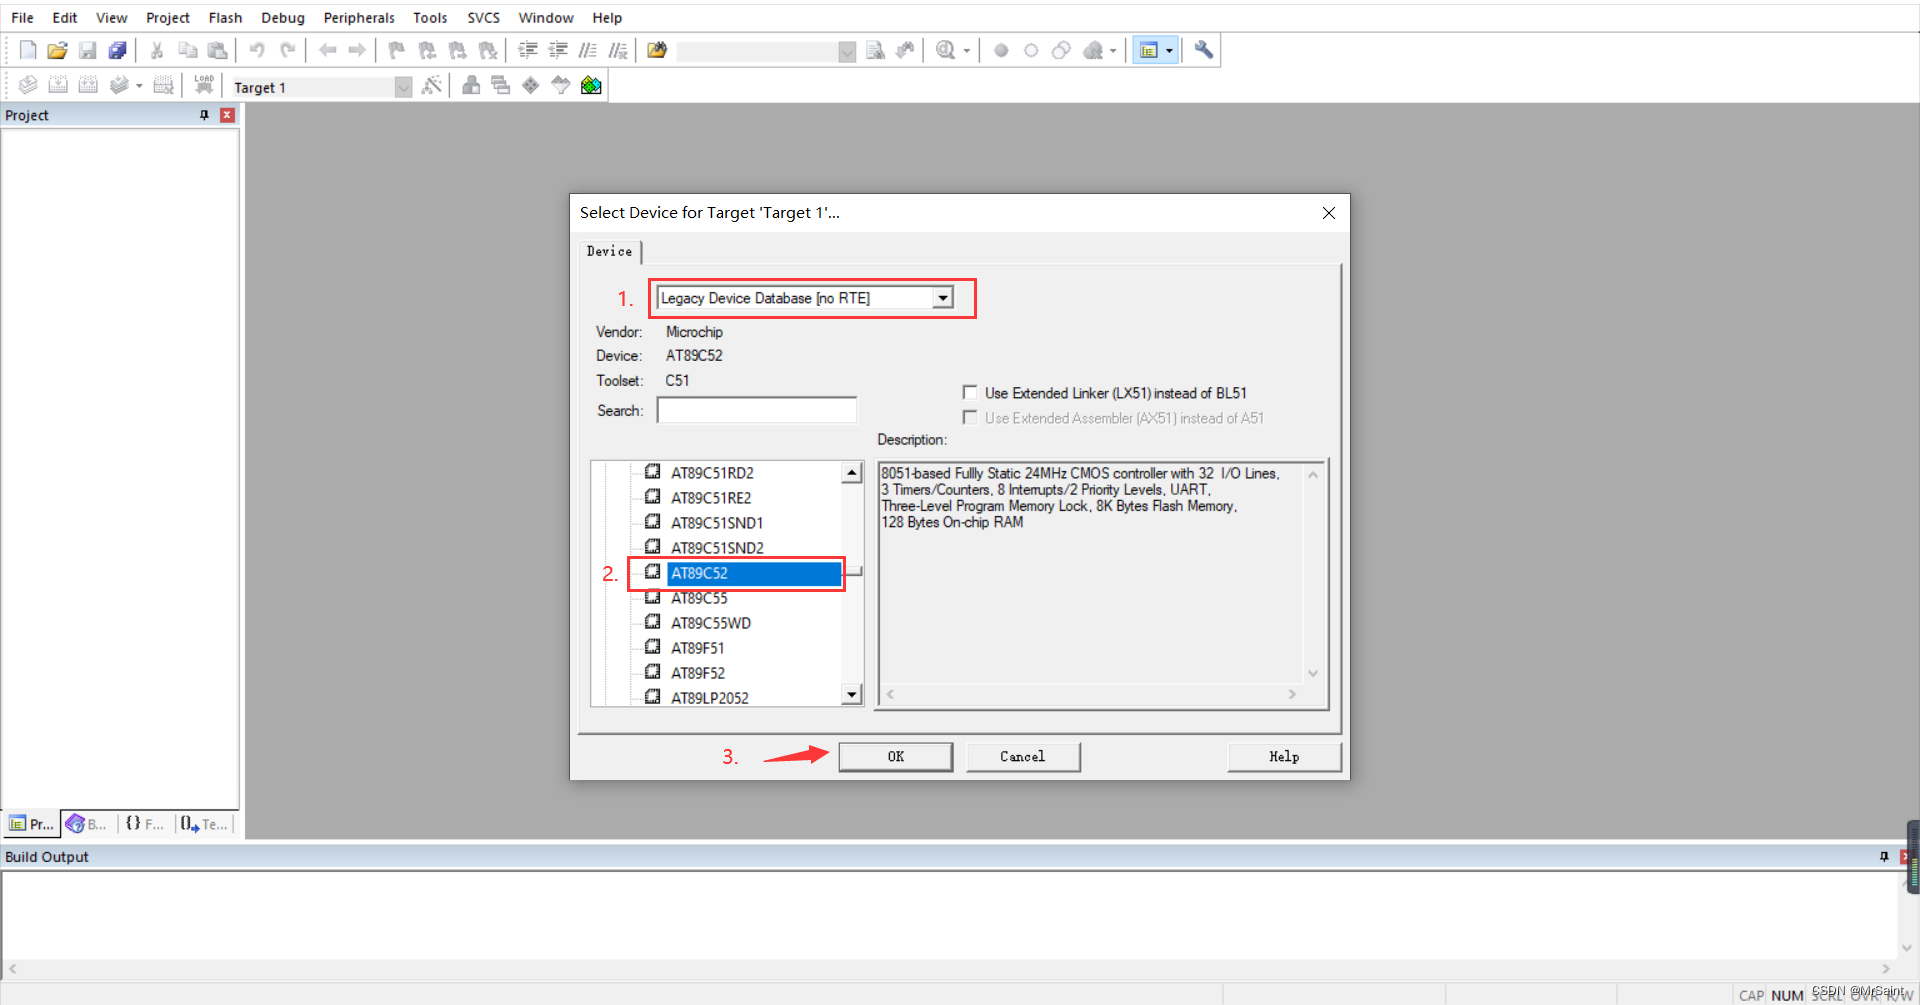Click the Redo arrow icon
1920x1005 pixels.
coord(288,50)
